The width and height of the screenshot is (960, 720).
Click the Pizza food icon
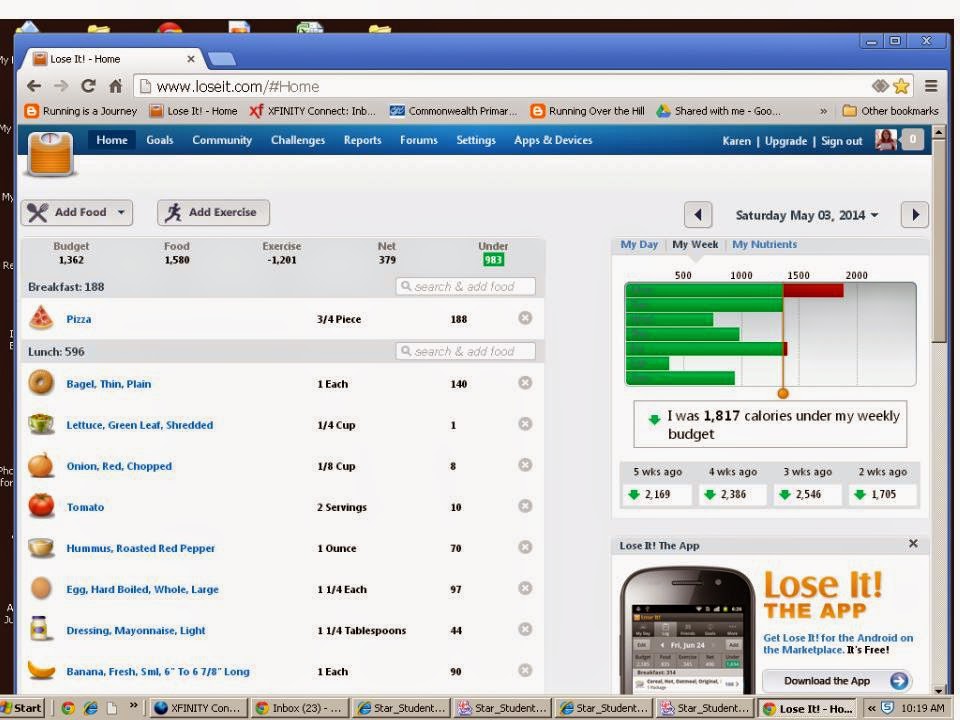[41, 318]
